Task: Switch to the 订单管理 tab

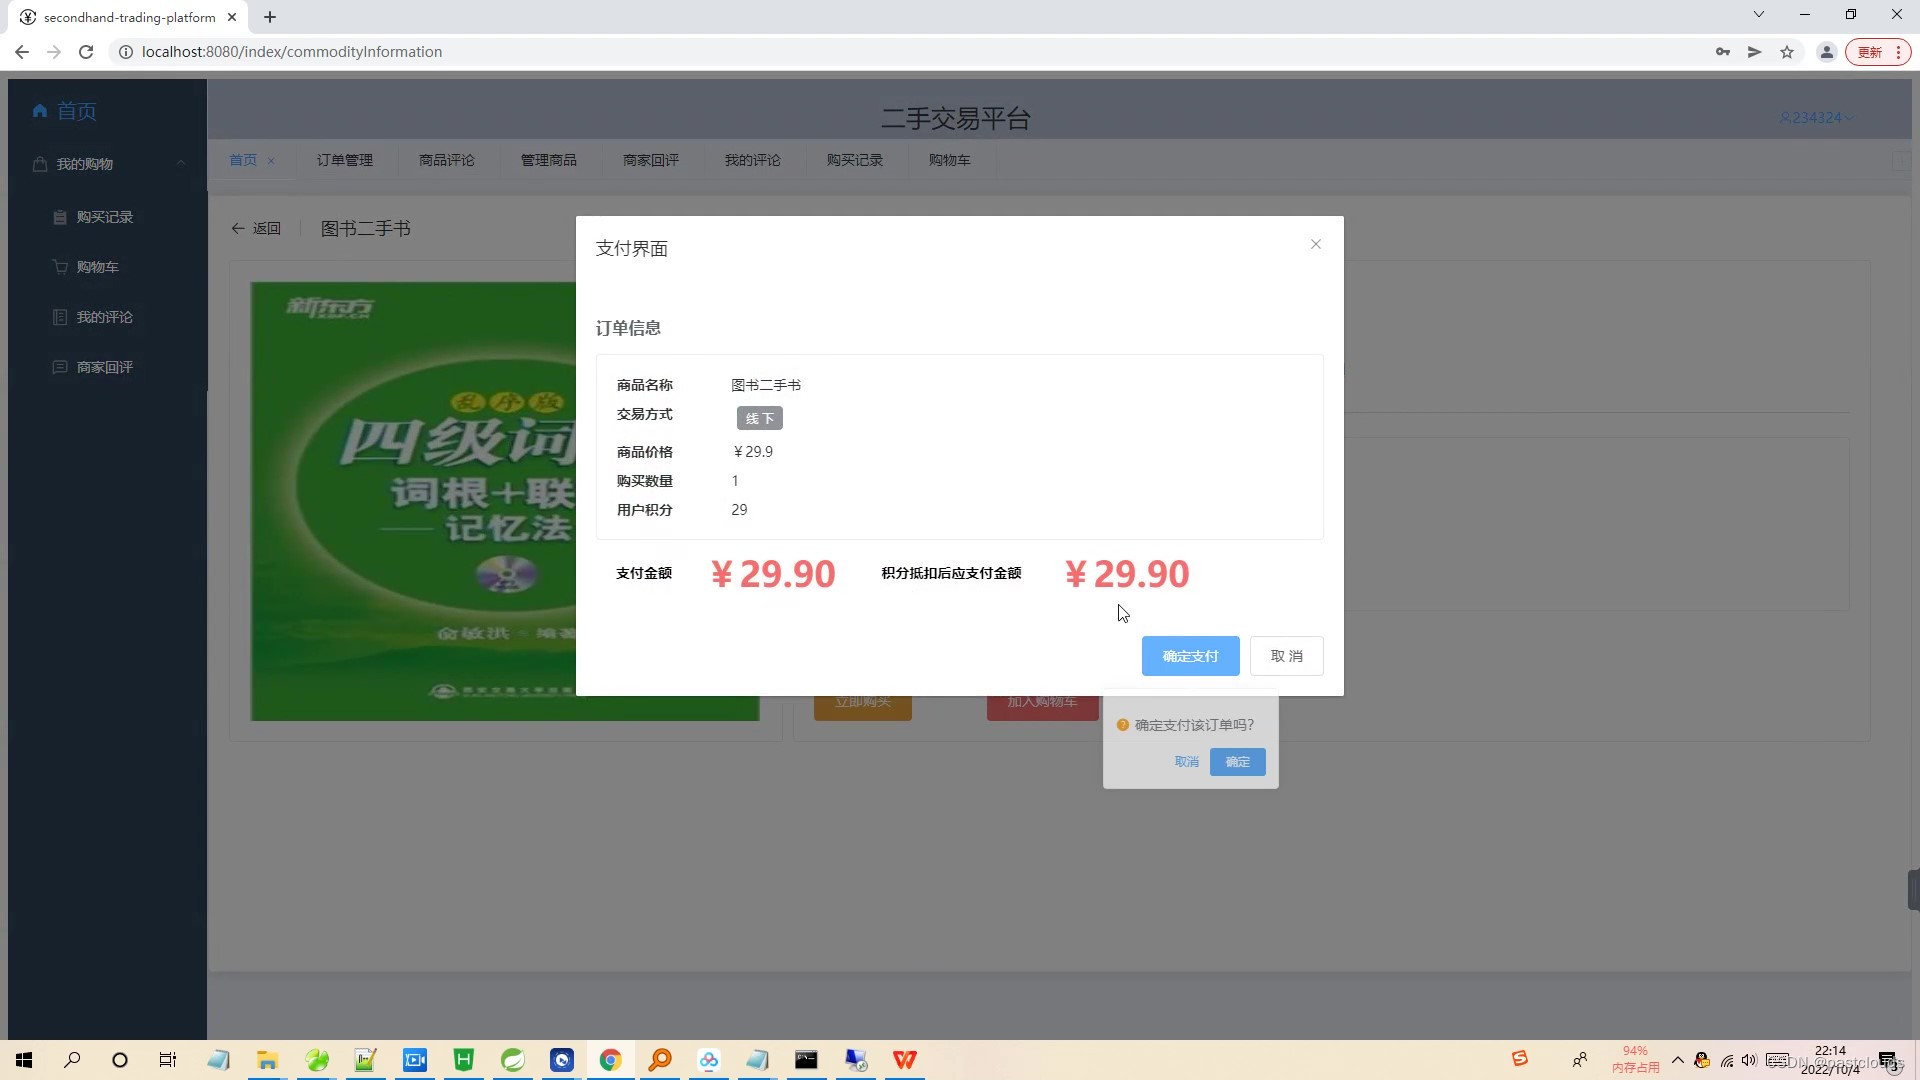Action: pos(345,159)
